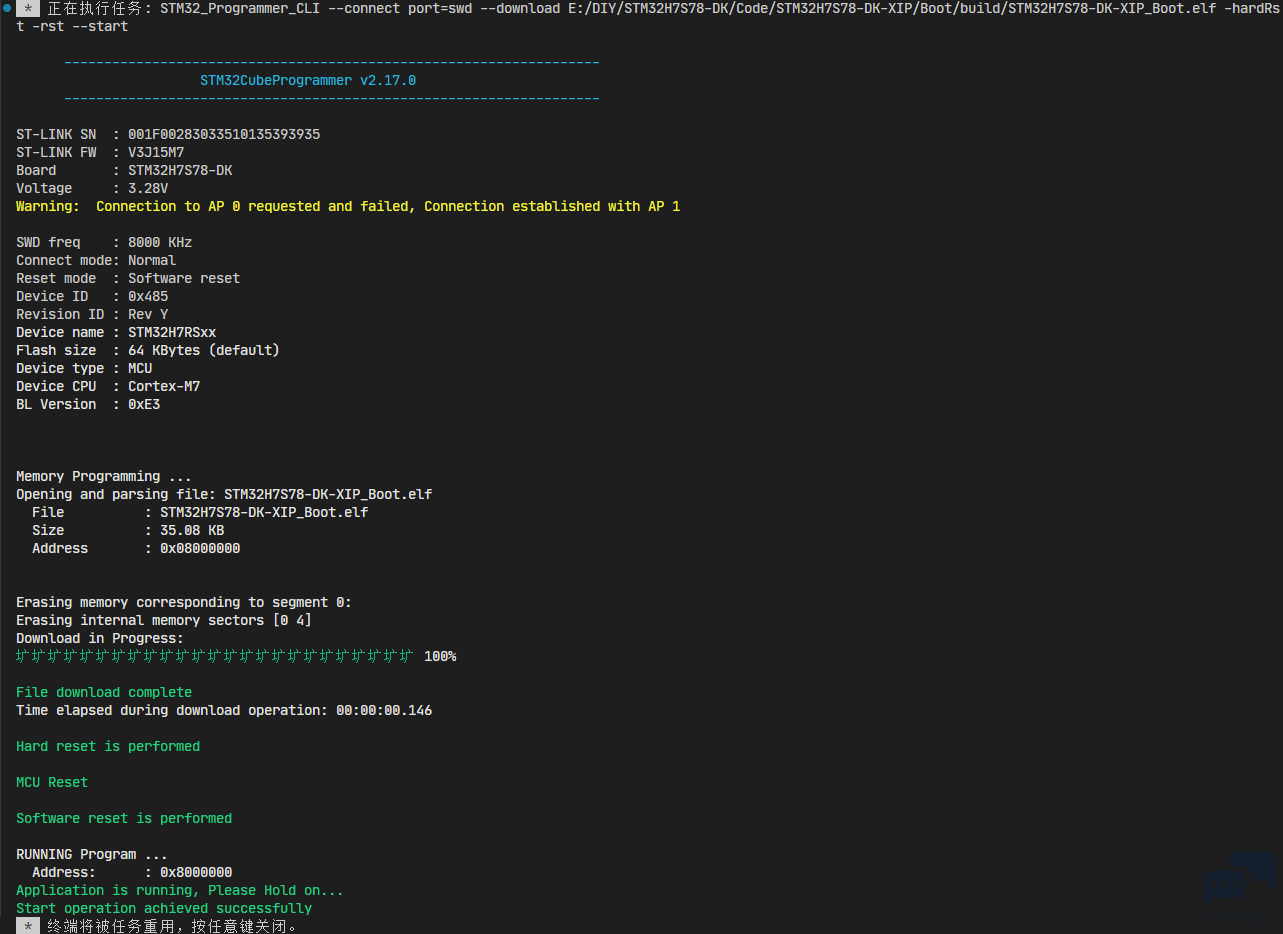Click the ST-LINK FW value V3J15M7
This screenshot has height=934, width=1283.
click(x=156, y=152)
